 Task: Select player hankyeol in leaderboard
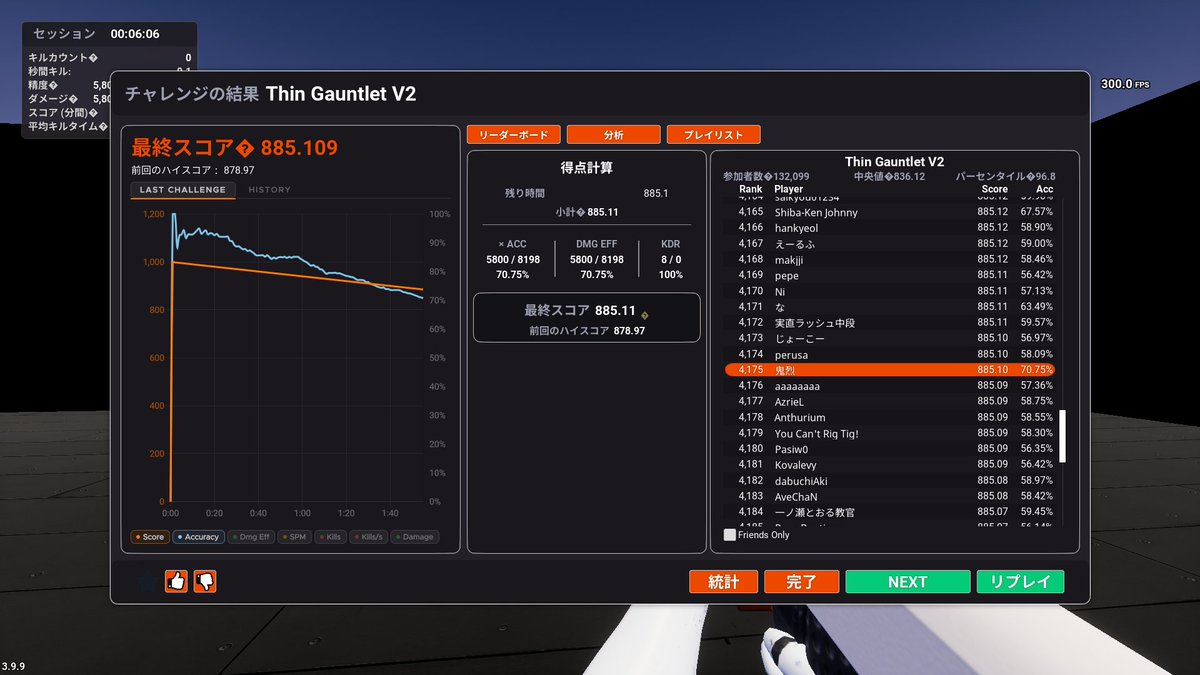(890, 228)
